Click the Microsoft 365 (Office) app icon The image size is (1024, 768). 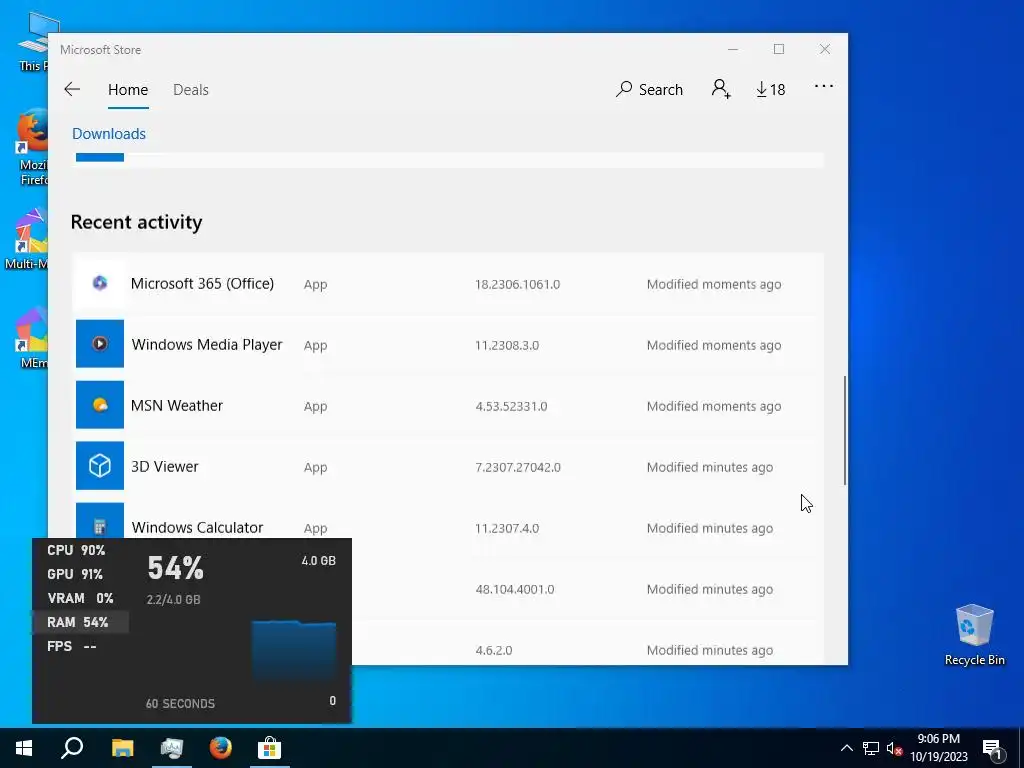(100, 283)
